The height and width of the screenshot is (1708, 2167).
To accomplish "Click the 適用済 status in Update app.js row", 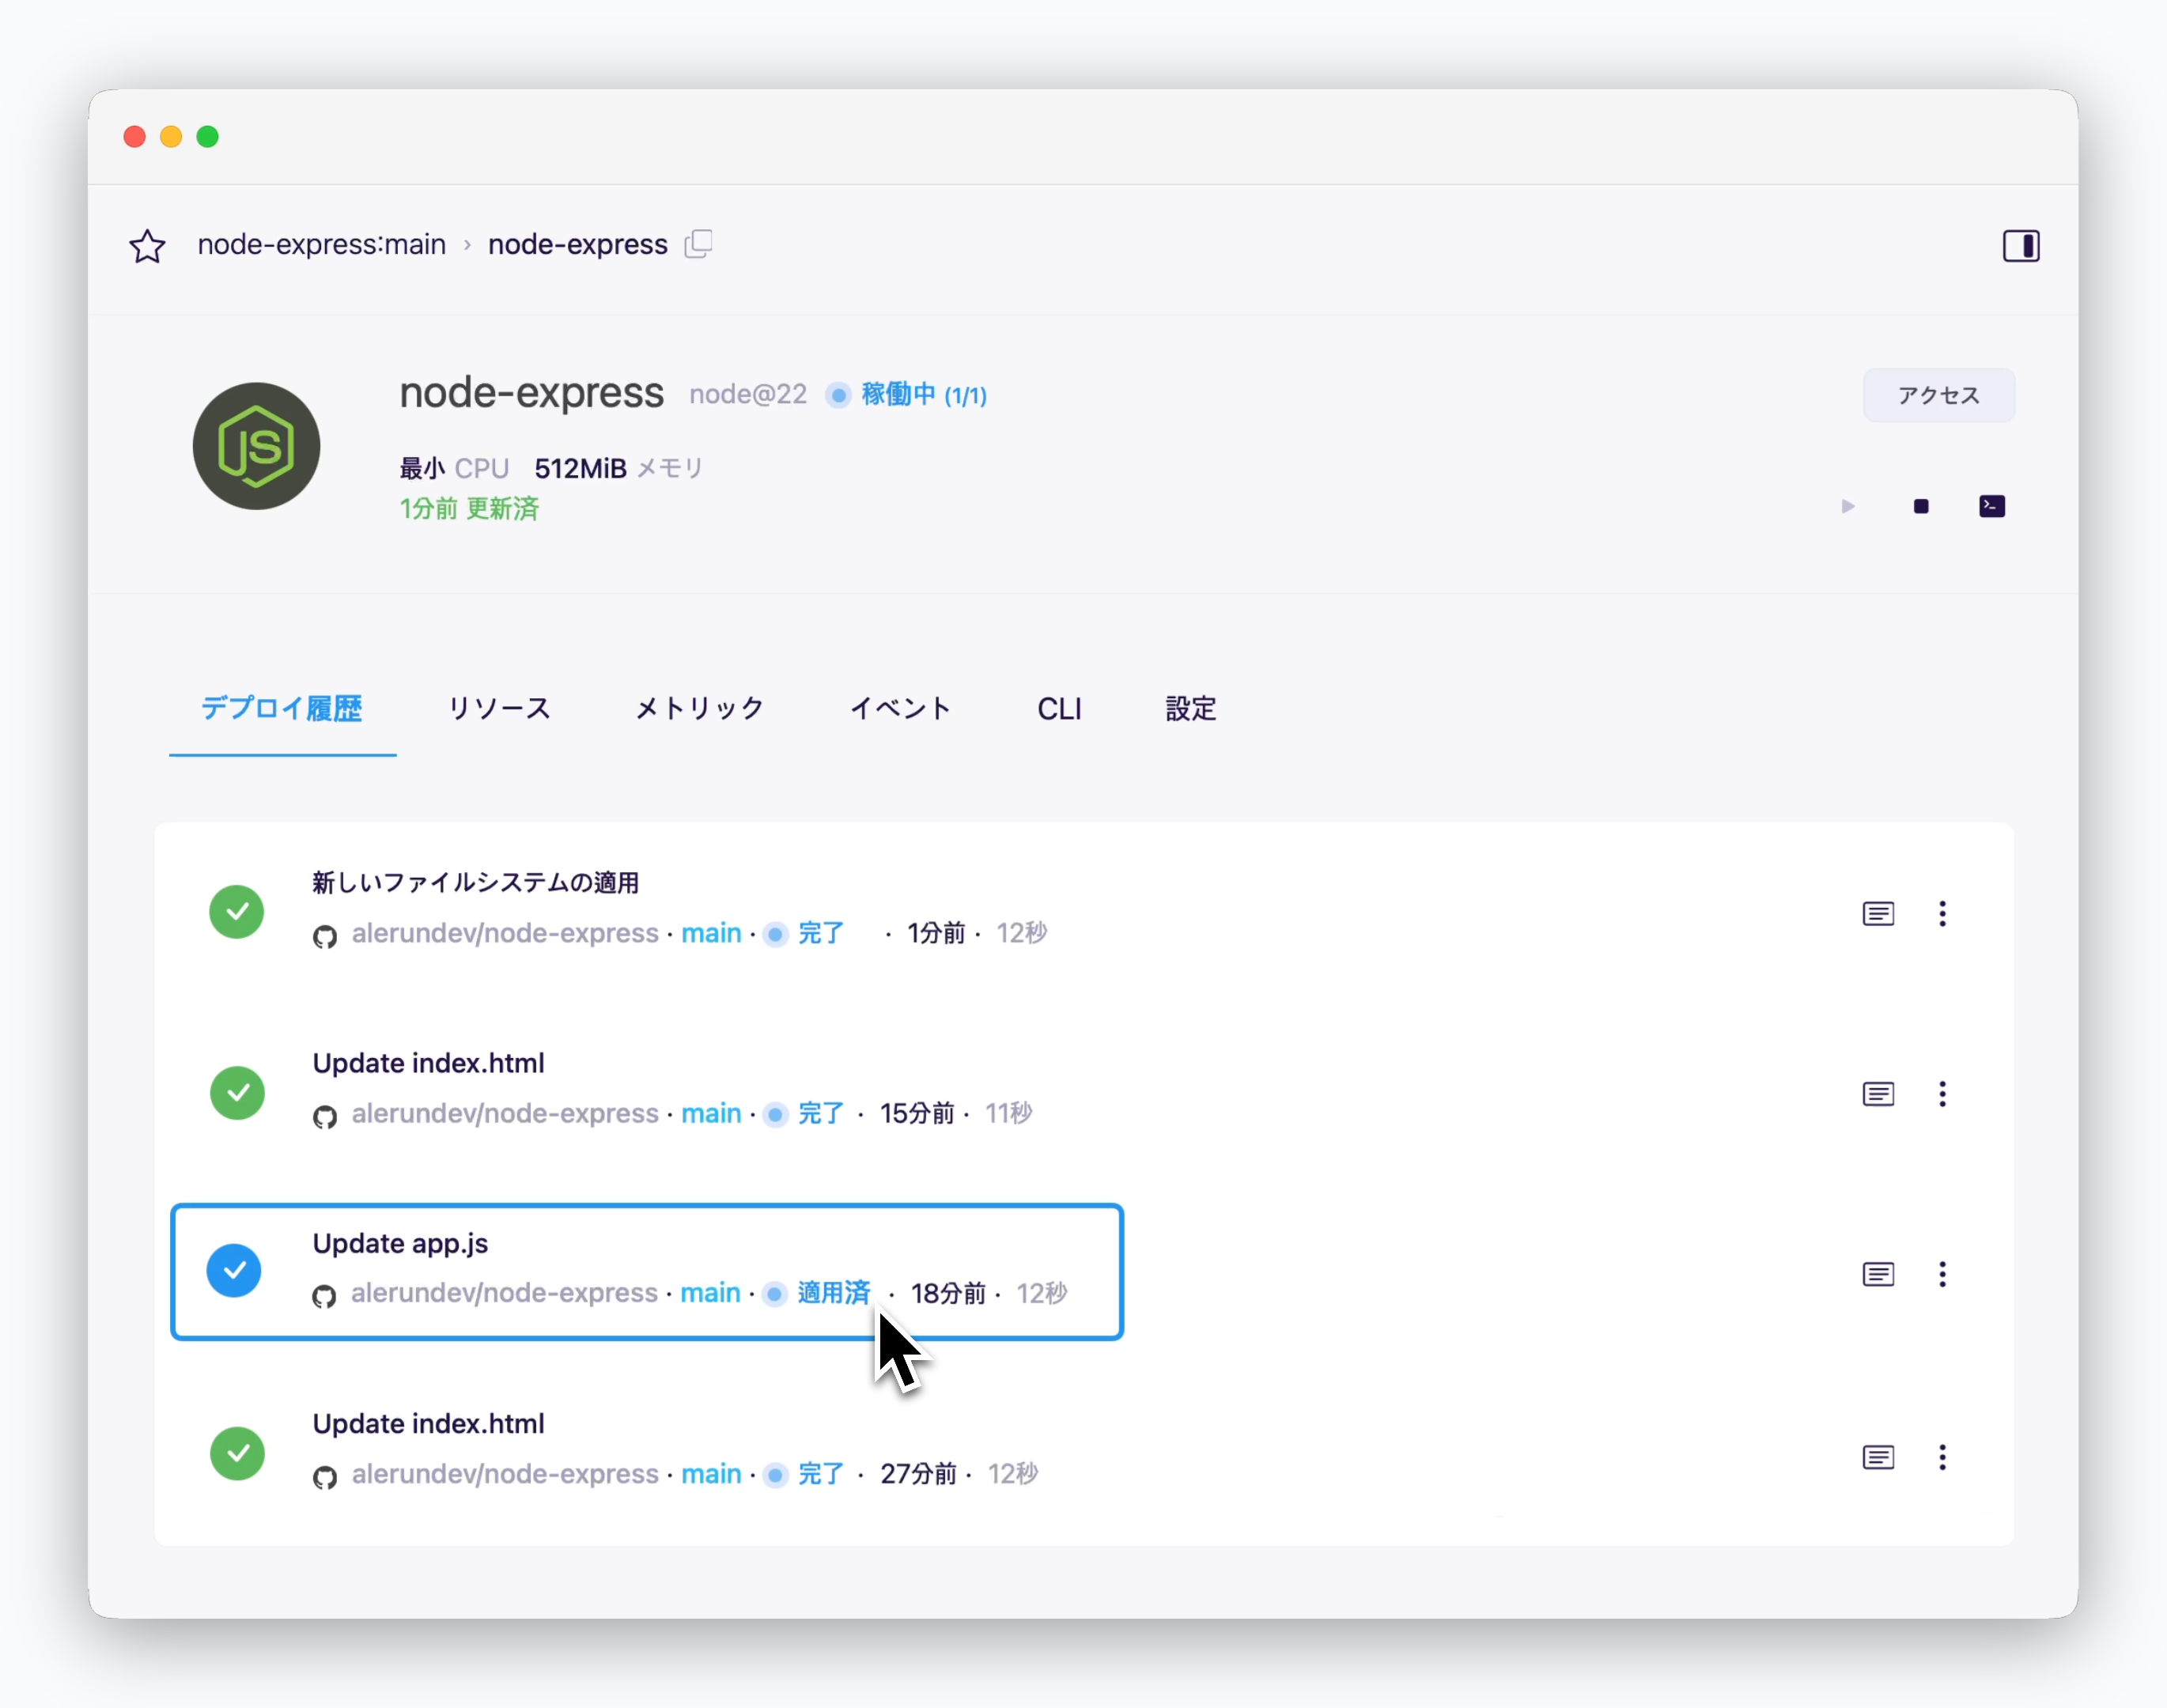I will pos(833,1293).
